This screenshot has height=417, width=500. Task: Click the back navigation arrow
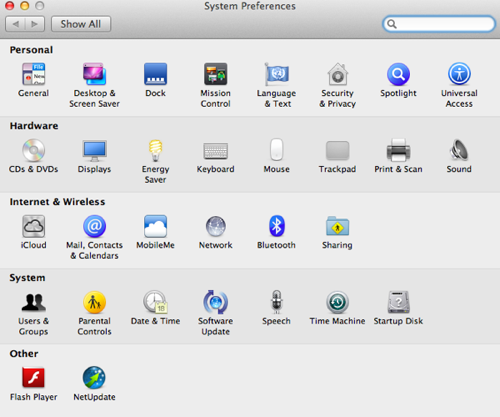(15, 24)
